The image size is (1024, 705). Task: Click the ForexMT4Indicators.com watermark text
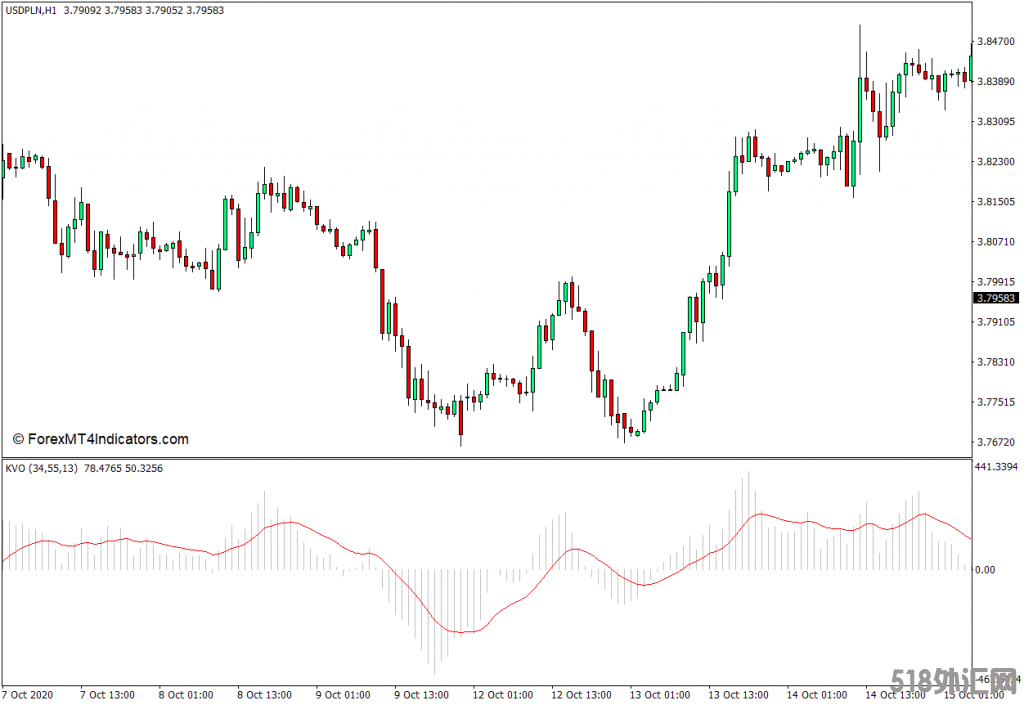[x=100, y=439]
